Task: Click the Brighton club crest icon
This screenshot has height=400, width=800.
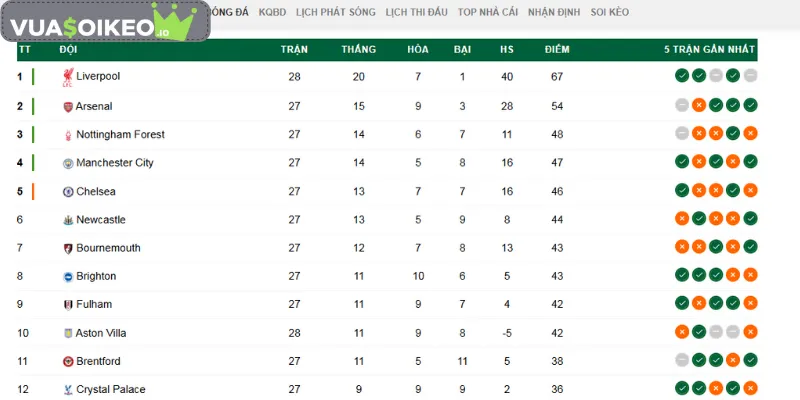Action: 68,276
